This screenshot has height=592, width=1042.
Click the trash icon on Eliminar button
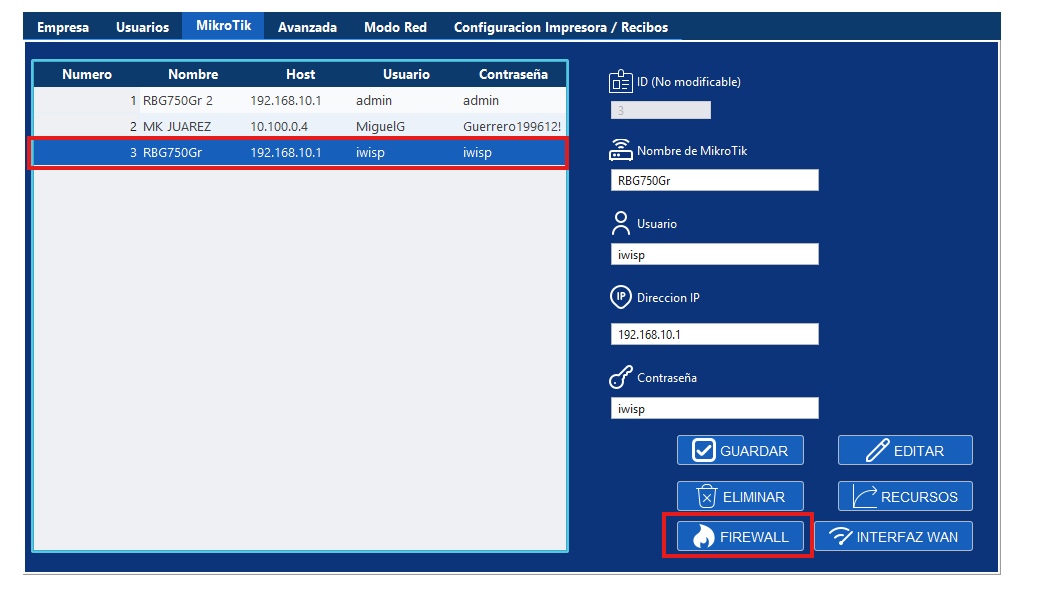[706, 496]
